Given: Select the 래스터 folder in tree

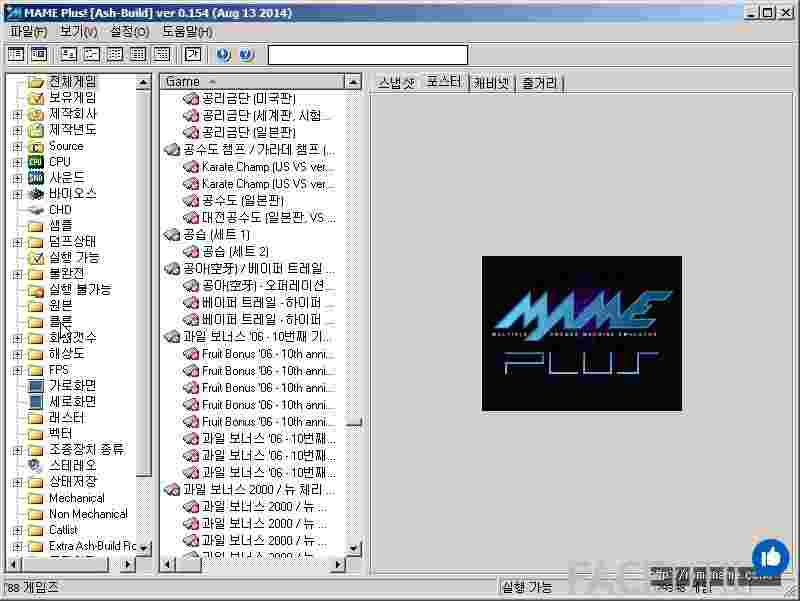Looking at the screenshot, I should click(66, 418).
